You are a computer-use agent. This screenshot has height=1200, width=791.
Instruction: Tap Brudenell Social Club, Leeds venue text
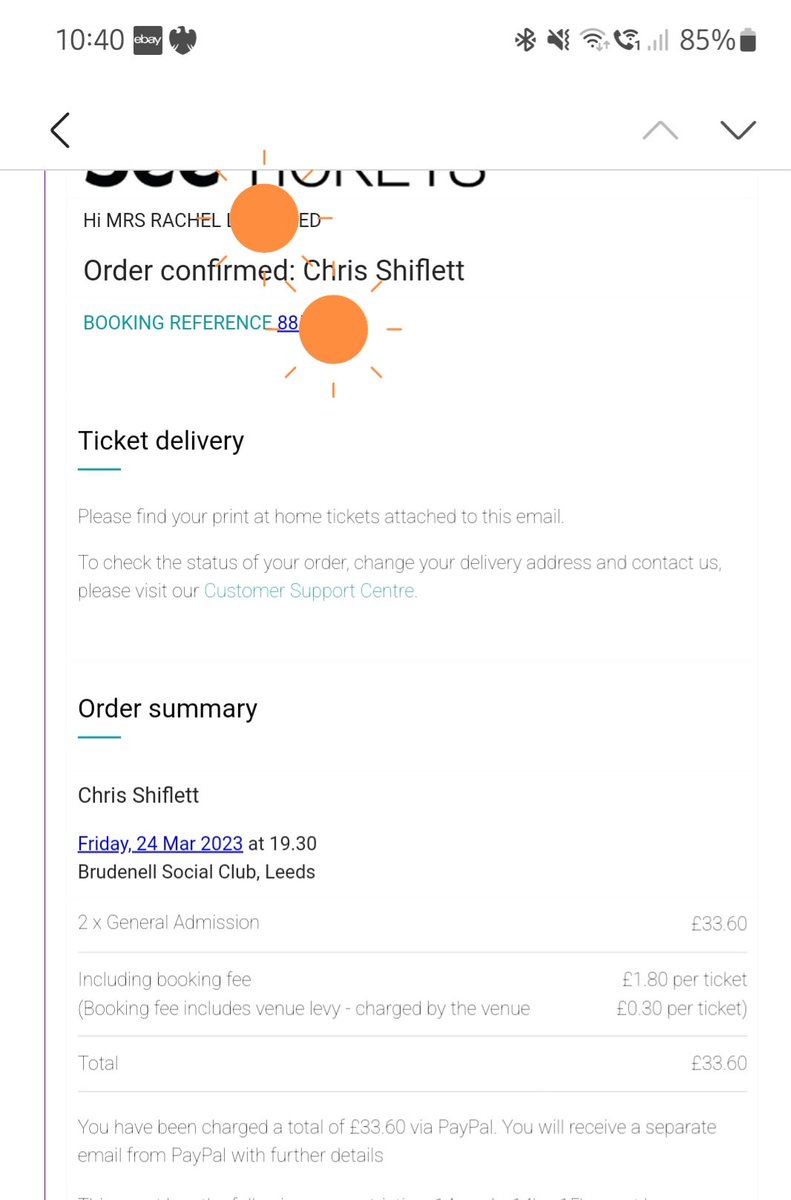click(x=196, y=872)
